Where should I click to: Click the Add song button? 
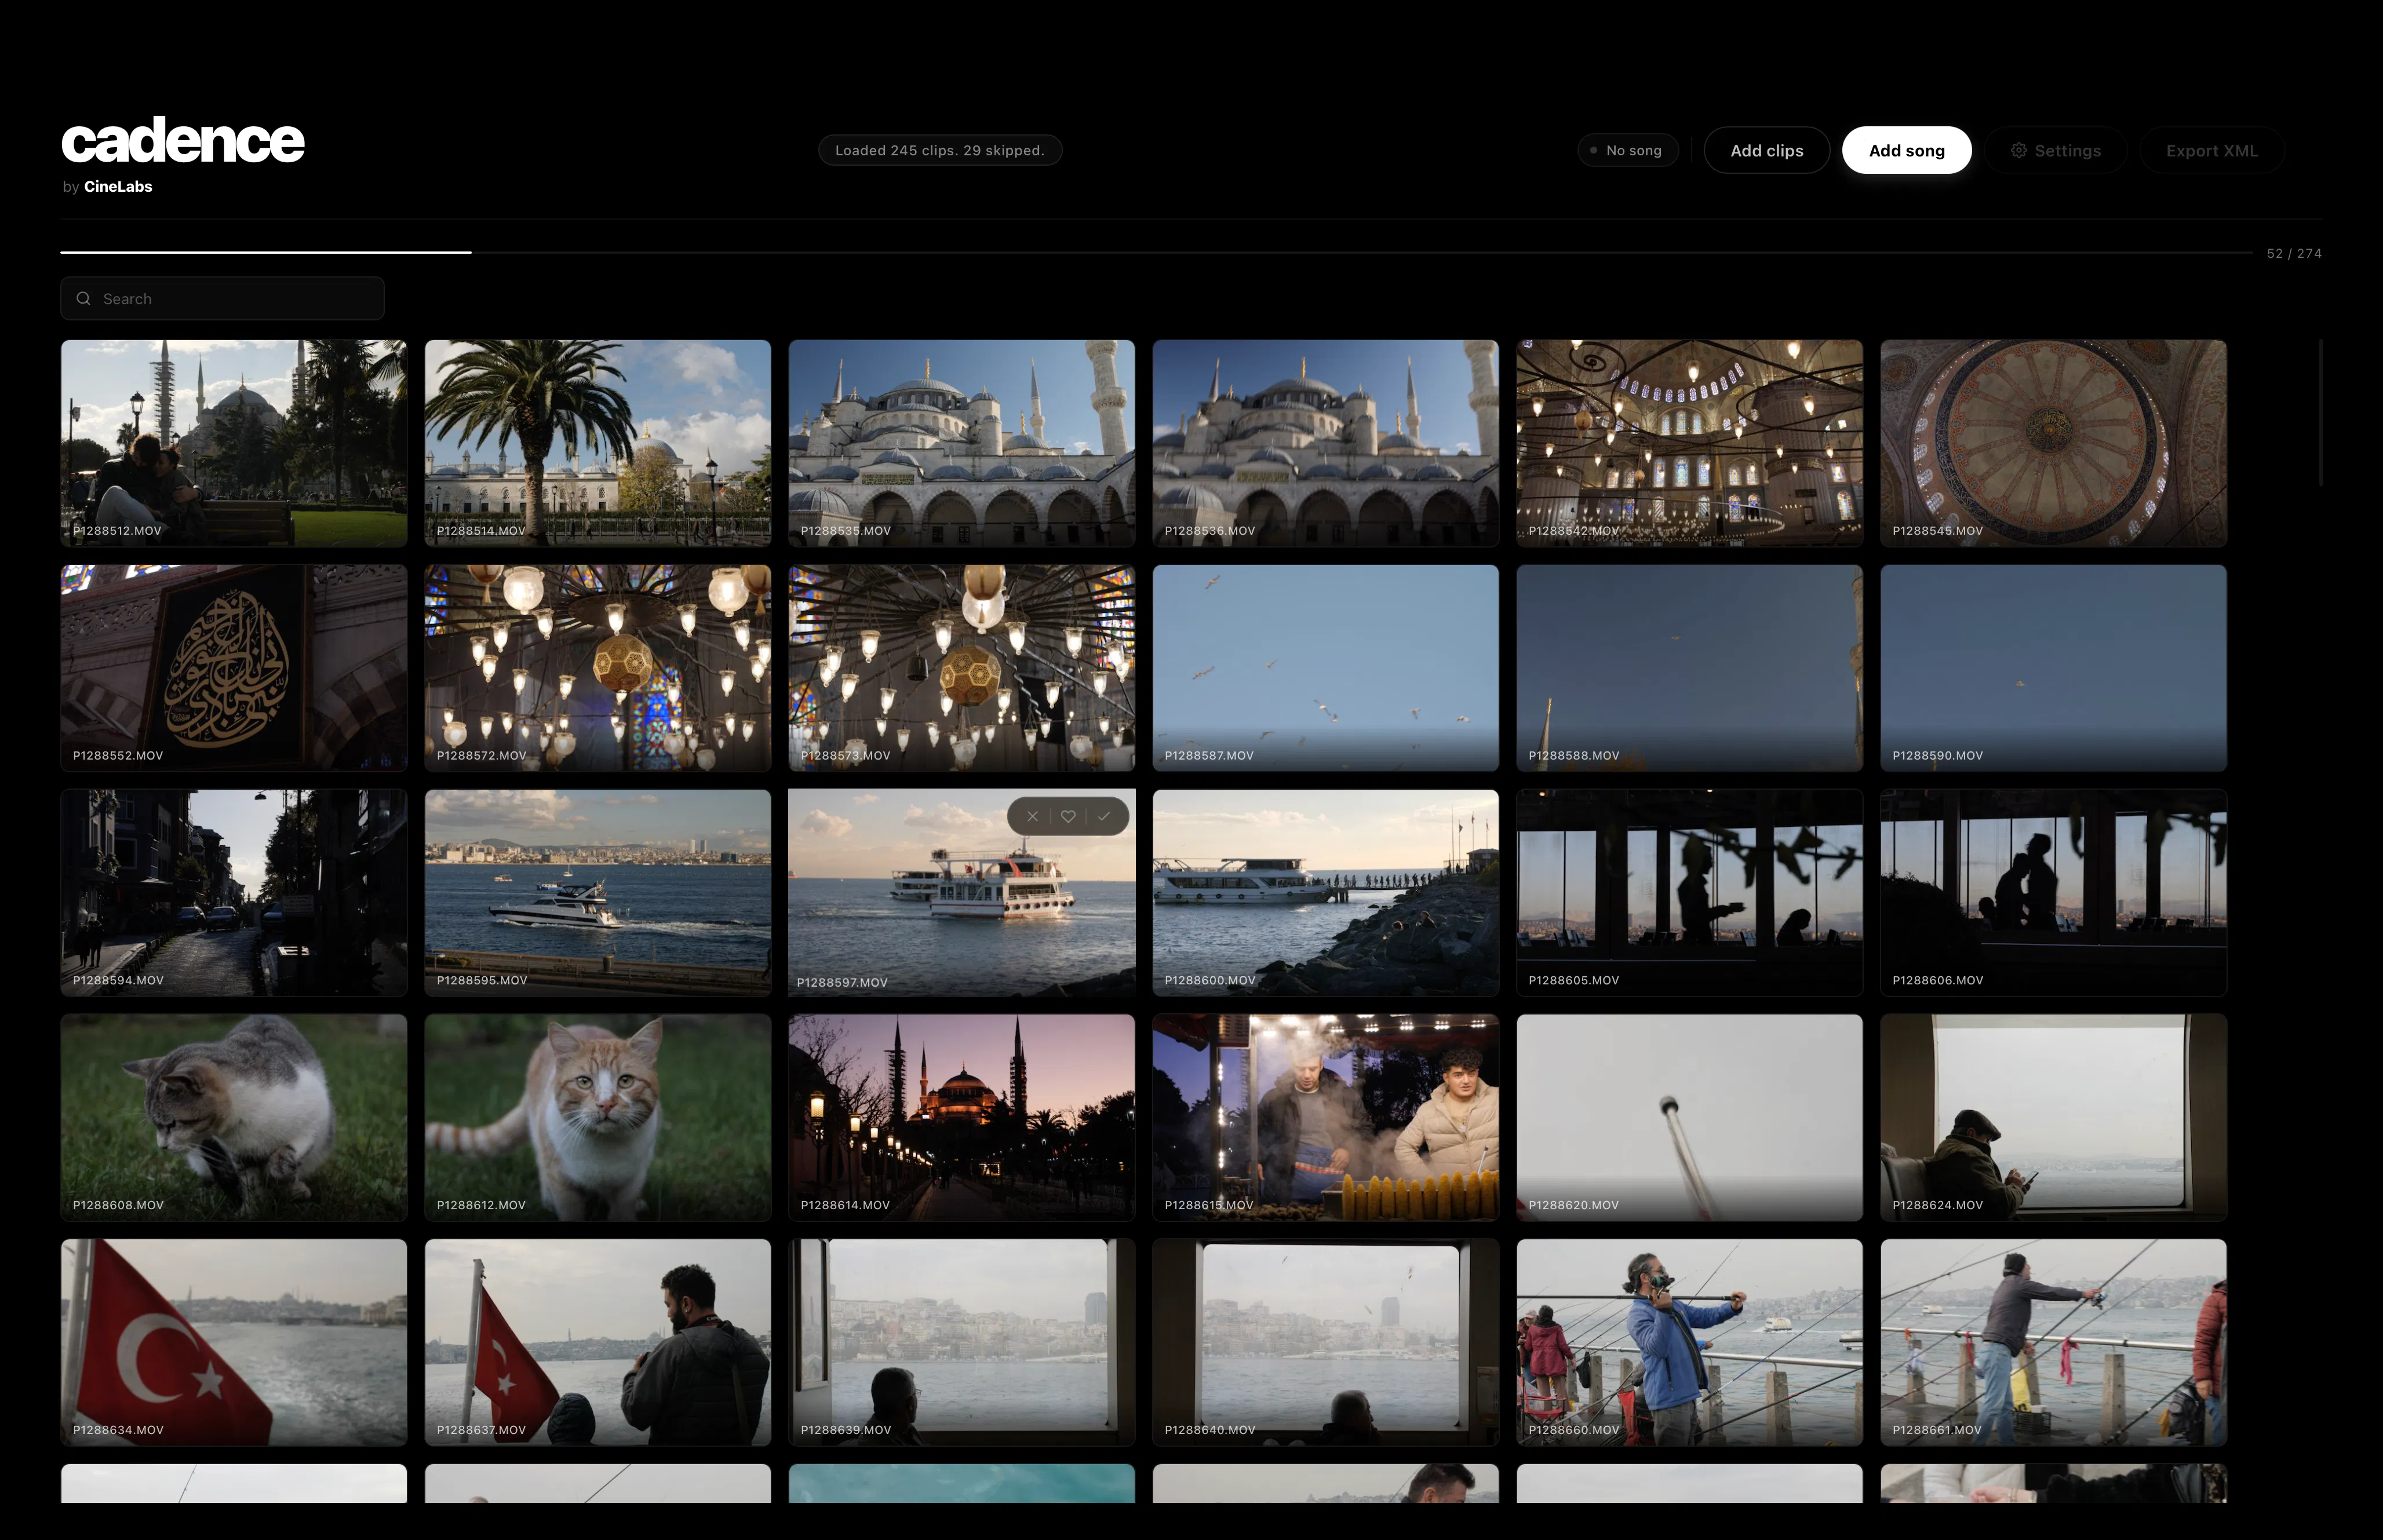point(1907,151)
